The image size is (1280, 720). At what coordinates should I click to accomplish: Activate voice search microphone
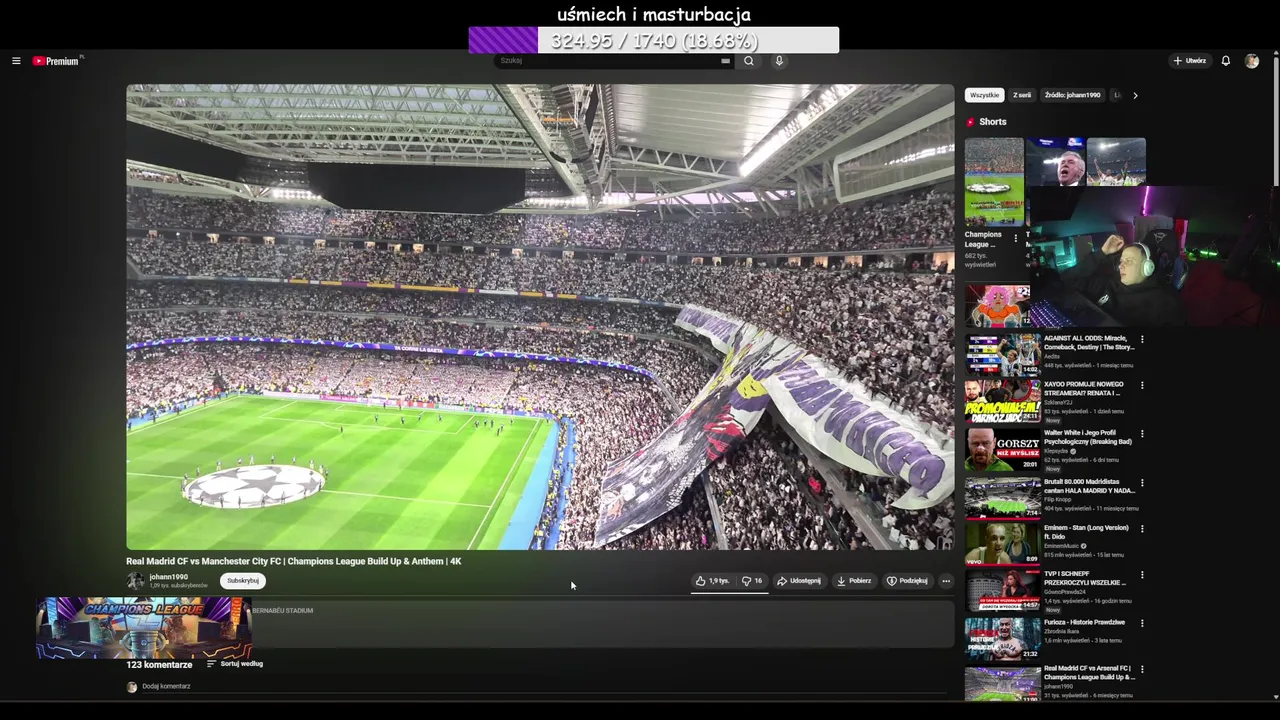[779, 61]
